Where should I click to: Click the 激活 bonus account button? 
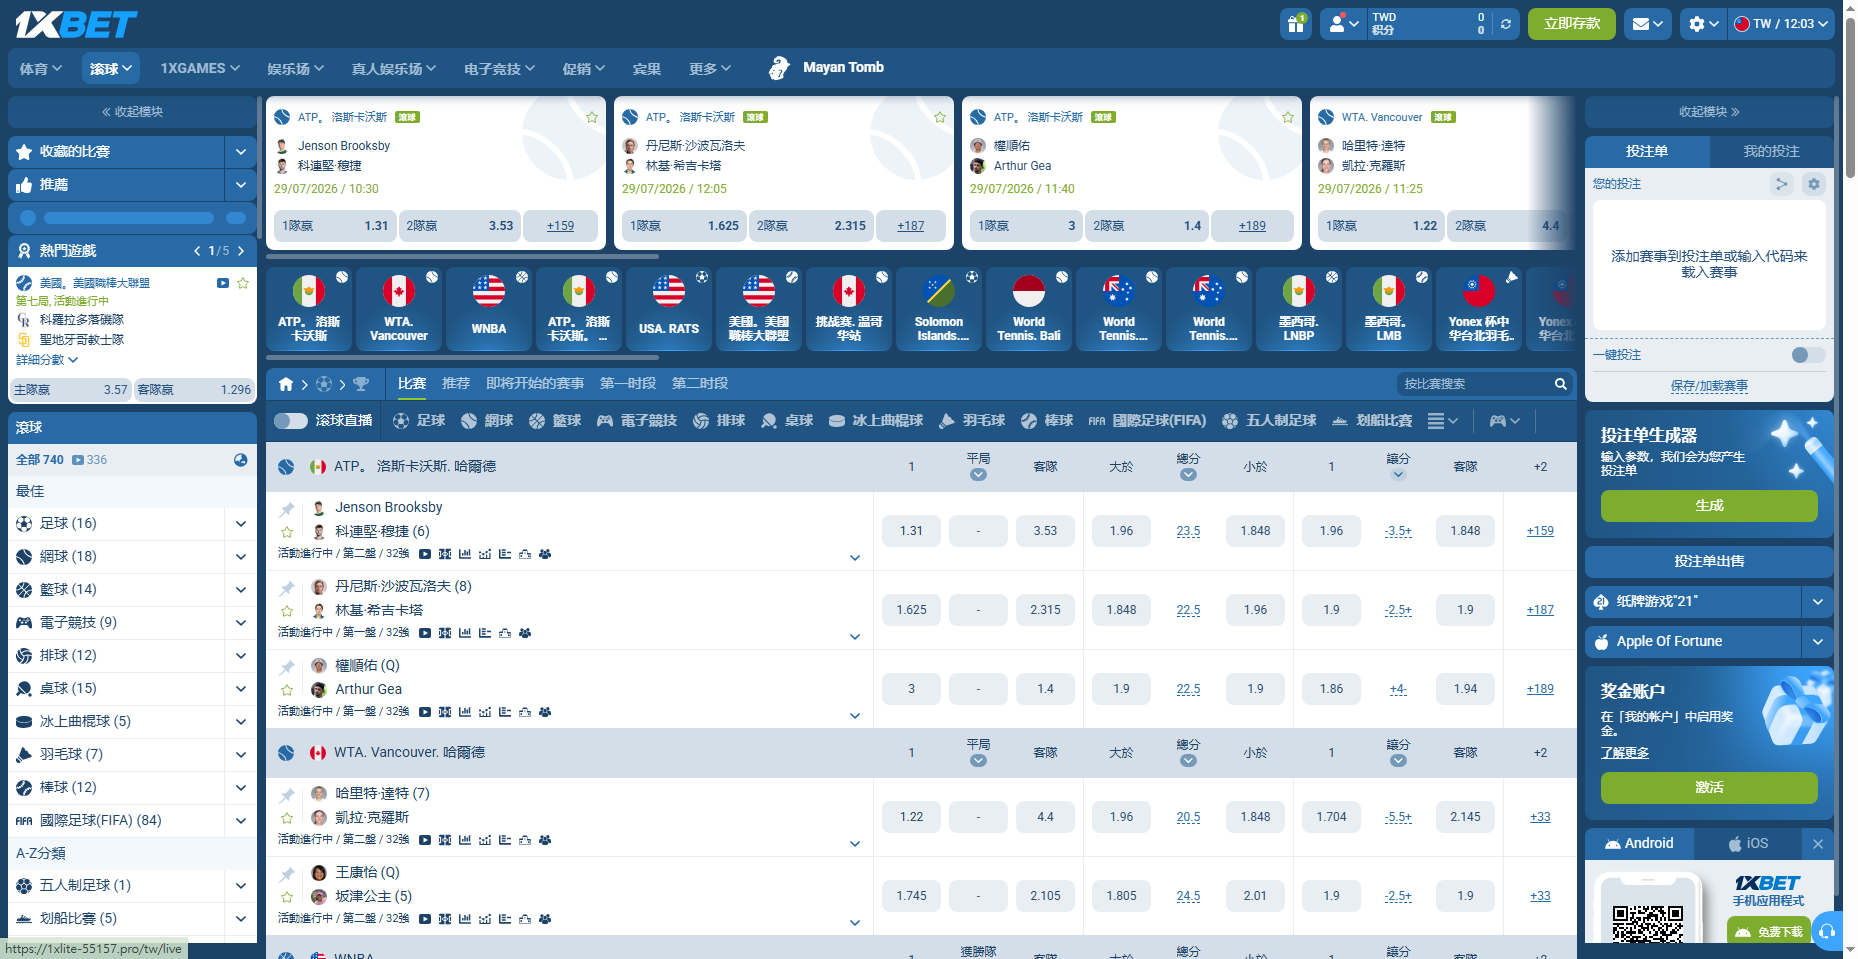coord(1709,788)
